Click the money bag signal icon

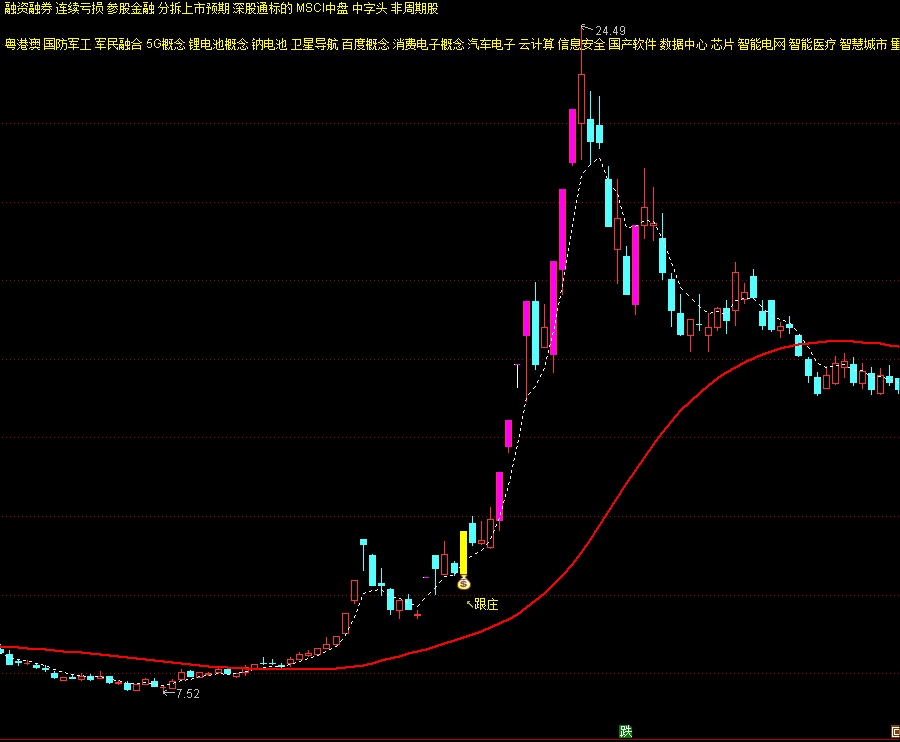tap(464, 584)
